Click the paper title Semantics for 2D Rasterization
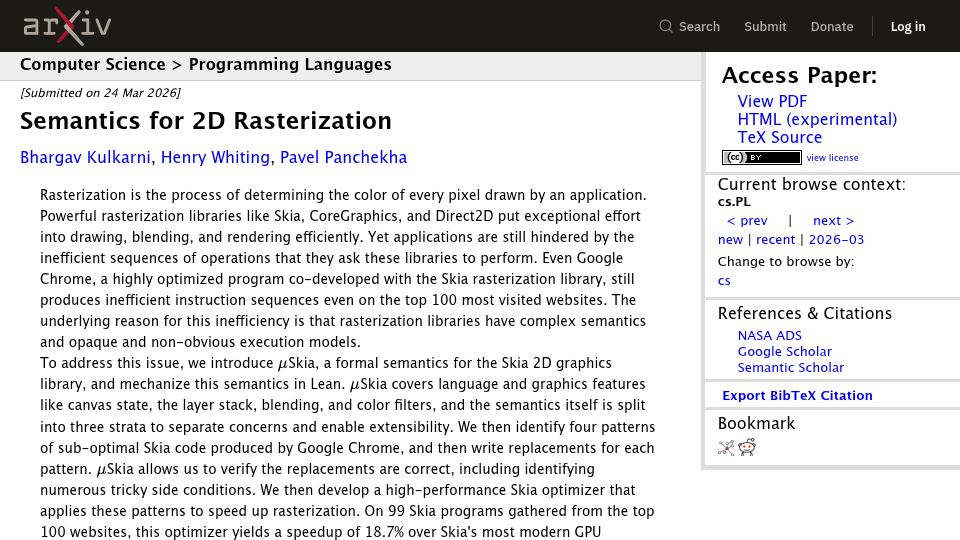 pos(206,121)
